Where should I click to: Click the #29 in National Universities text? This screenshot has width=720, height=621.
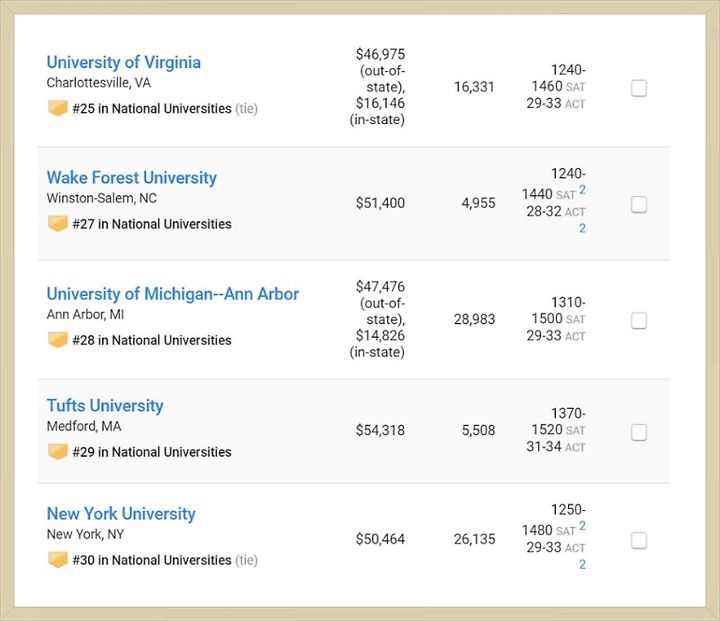point(152,452)
